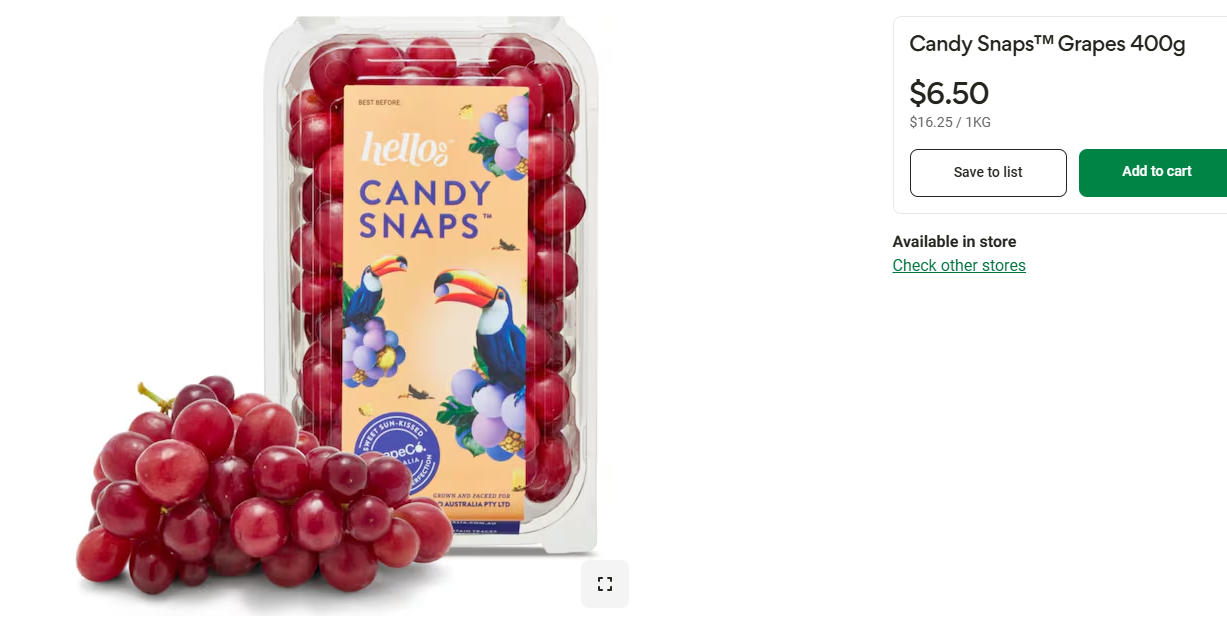1227x619 pixels.
Task: Select the Candy Snaps Grapes 400g title
Action: point(1047,44)
